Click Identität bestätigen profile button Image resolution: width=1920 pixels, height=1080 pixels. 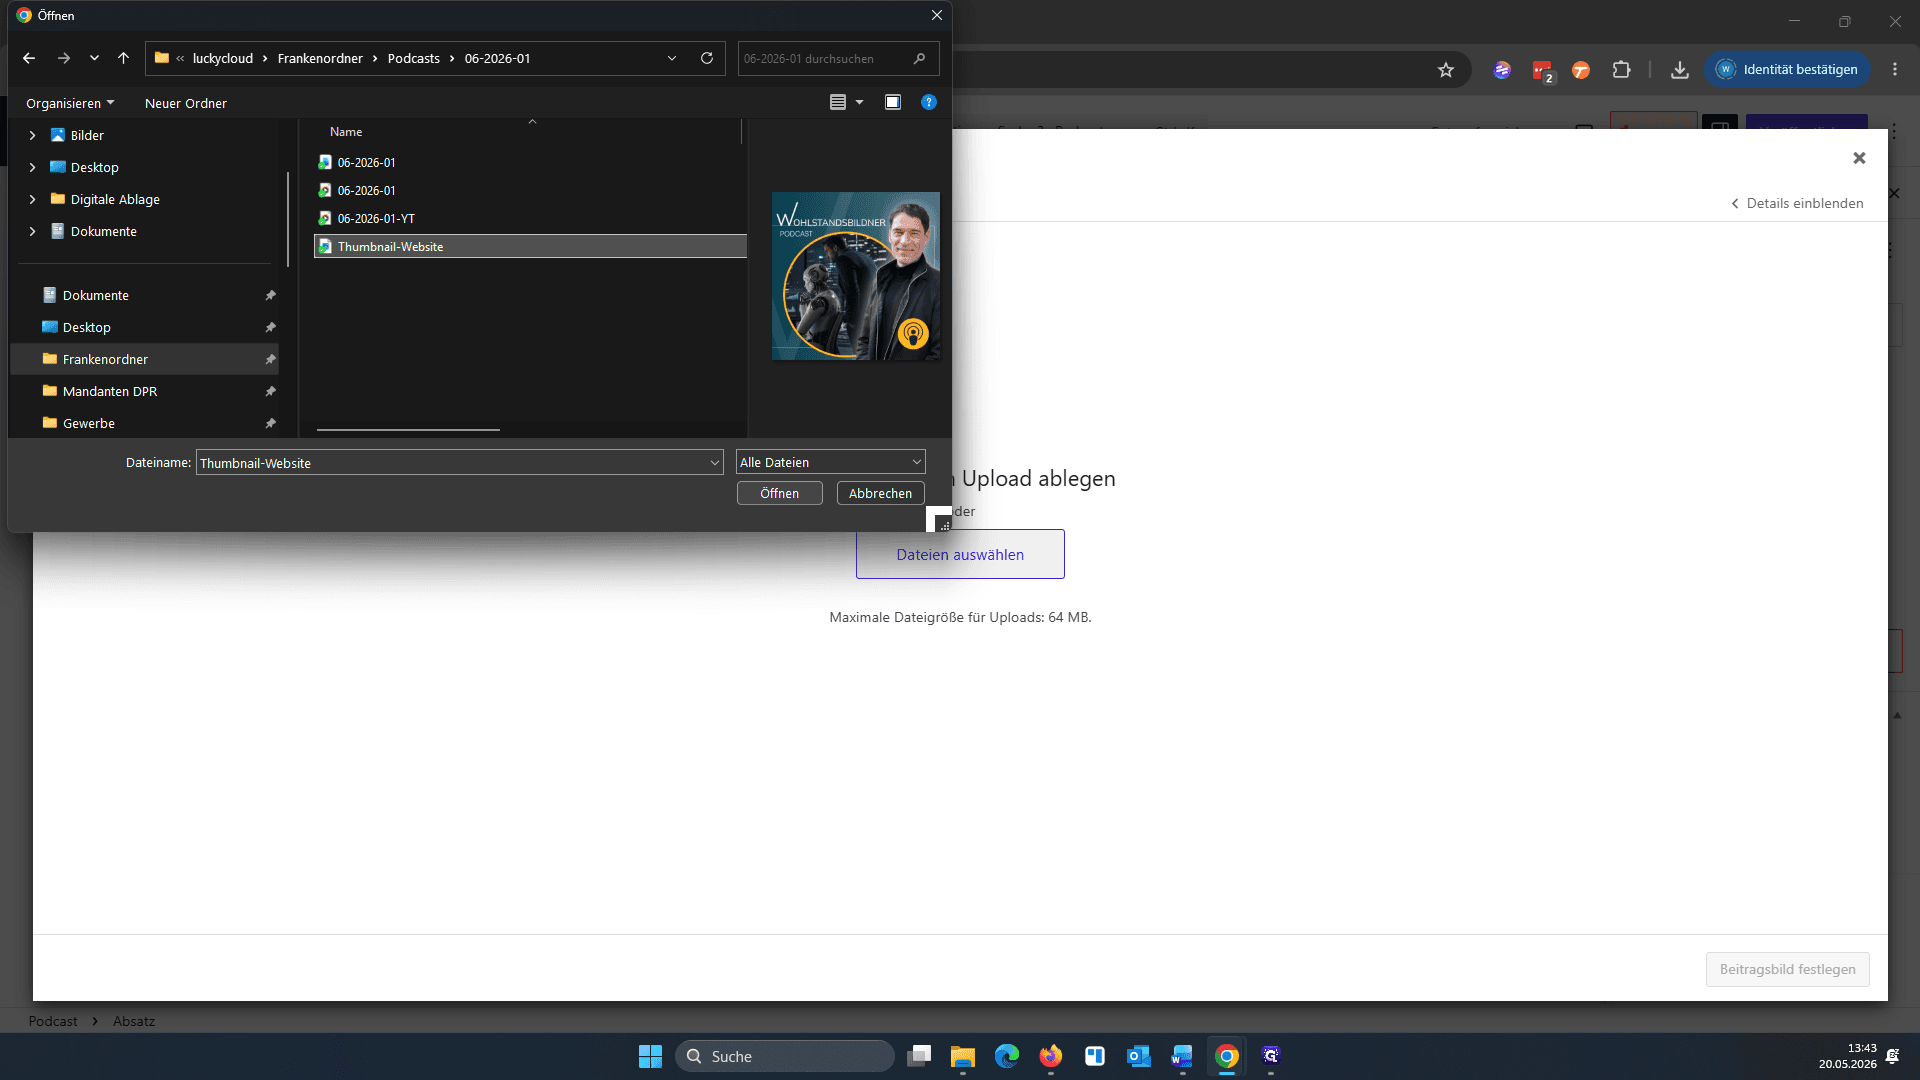coord(1787,69)
